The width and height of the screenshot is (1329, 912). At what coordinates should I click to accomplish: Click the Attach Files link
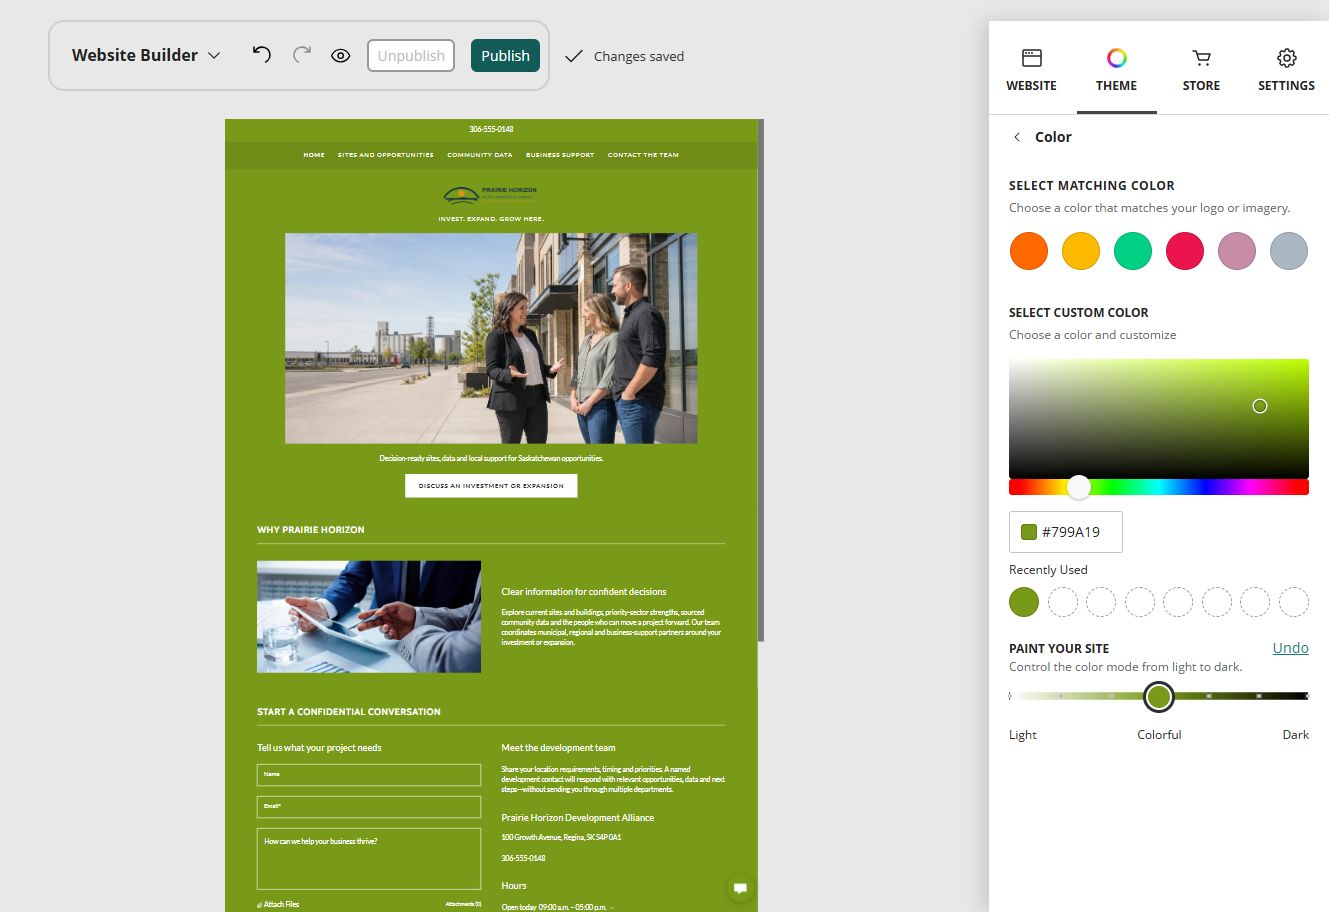[278, 904]
